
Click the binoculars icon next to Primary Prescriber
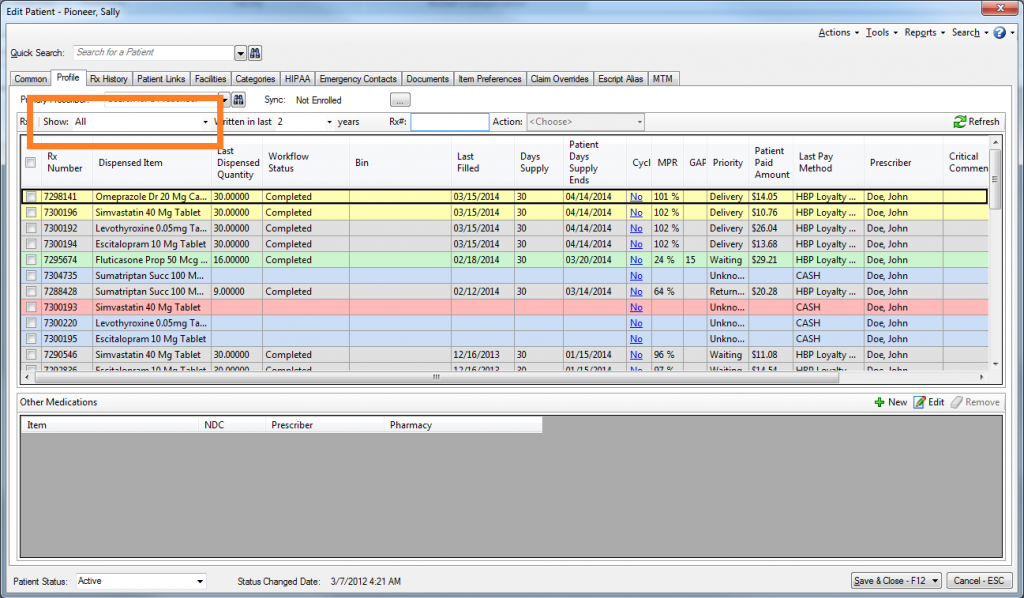tap(239, 100)
